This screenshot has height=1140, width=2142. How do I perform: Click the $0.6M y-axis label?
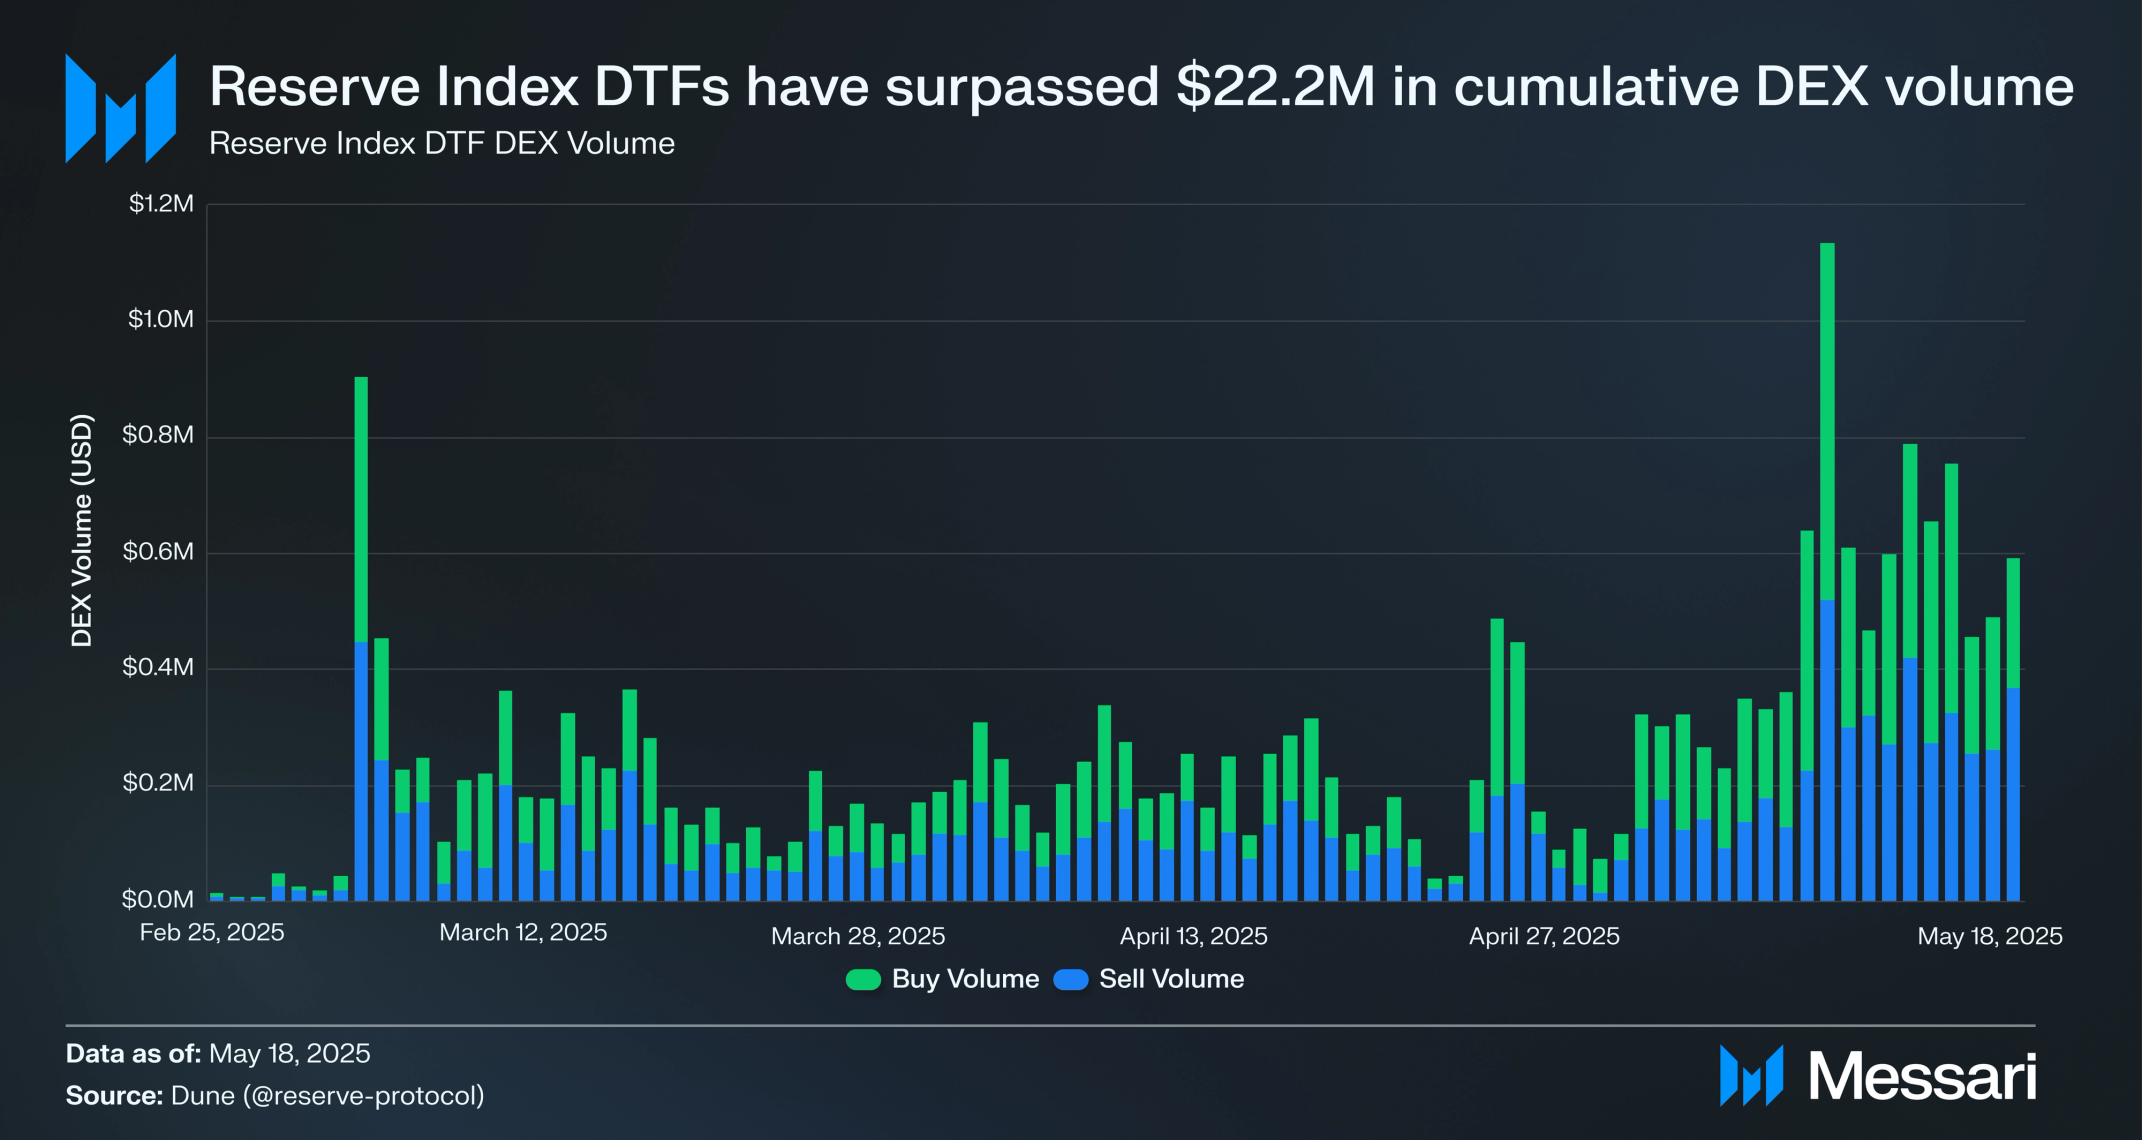coord(158,552)
